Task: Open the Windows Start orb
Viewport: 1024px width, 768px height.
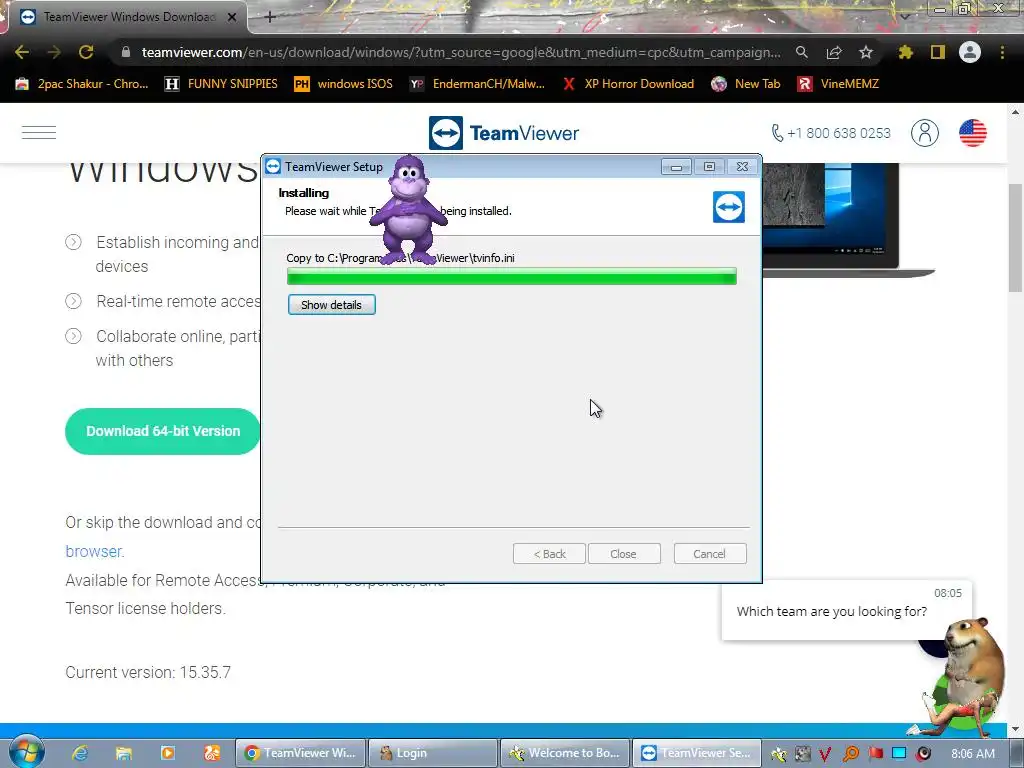Action: pyautogui.click(x=26, y=751)
